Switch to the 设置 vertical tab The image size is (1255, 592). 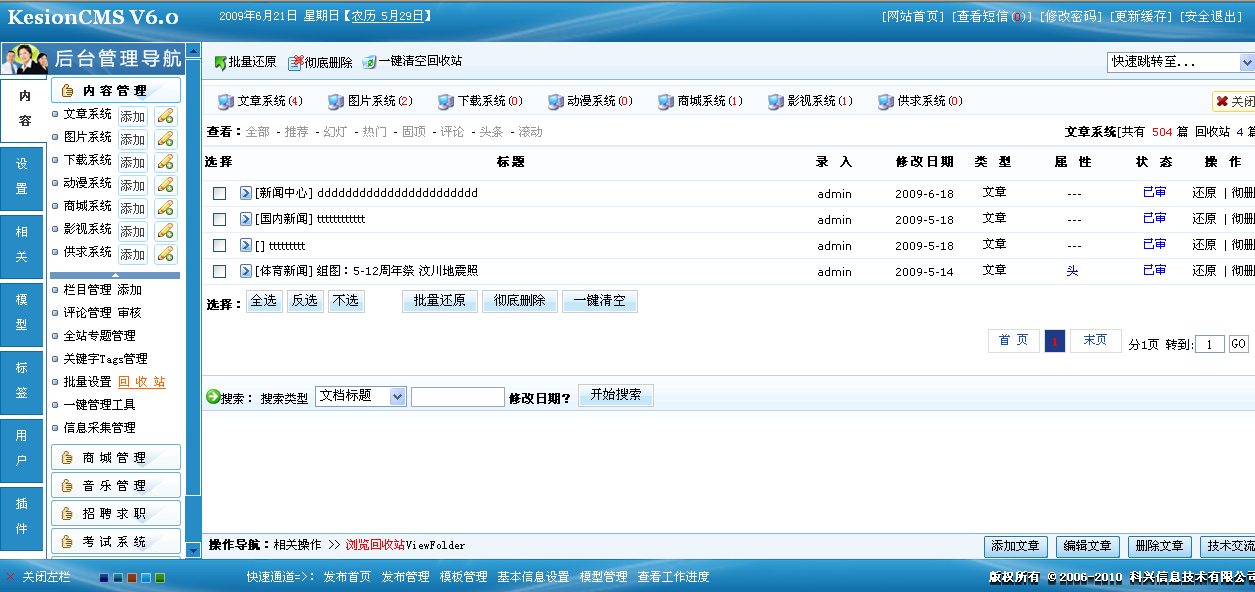pos(22,177)
